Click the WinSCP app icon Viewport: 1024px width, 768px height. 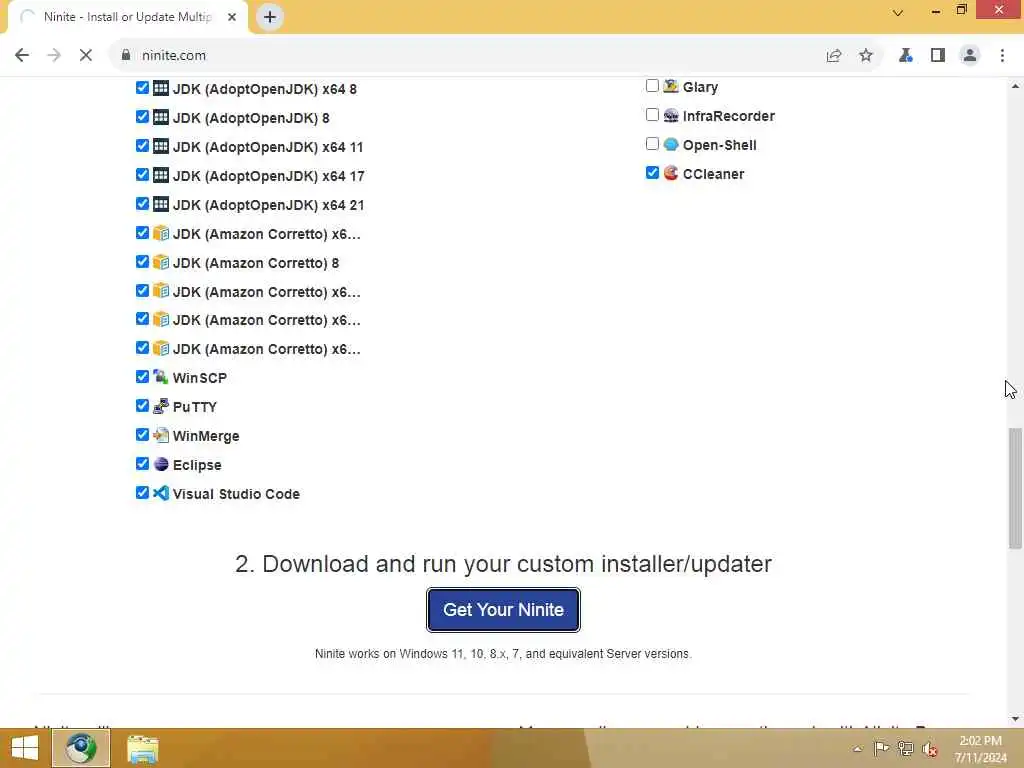161,377
